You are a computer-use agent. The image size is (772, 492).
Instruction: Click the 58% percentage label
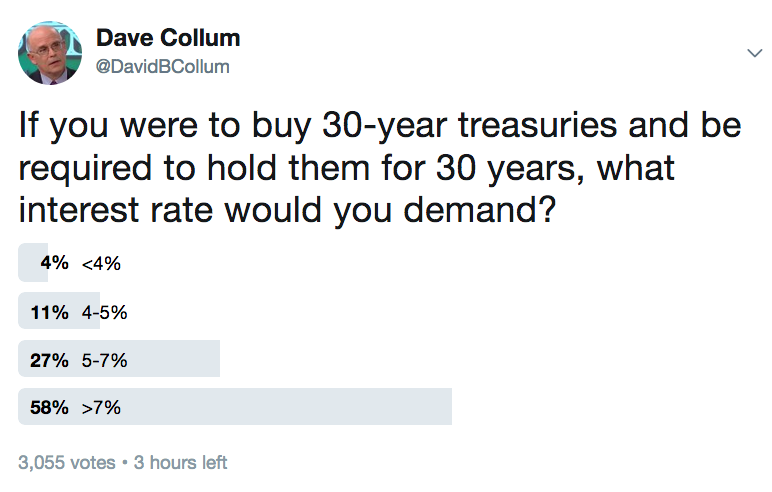click(49, 407)
